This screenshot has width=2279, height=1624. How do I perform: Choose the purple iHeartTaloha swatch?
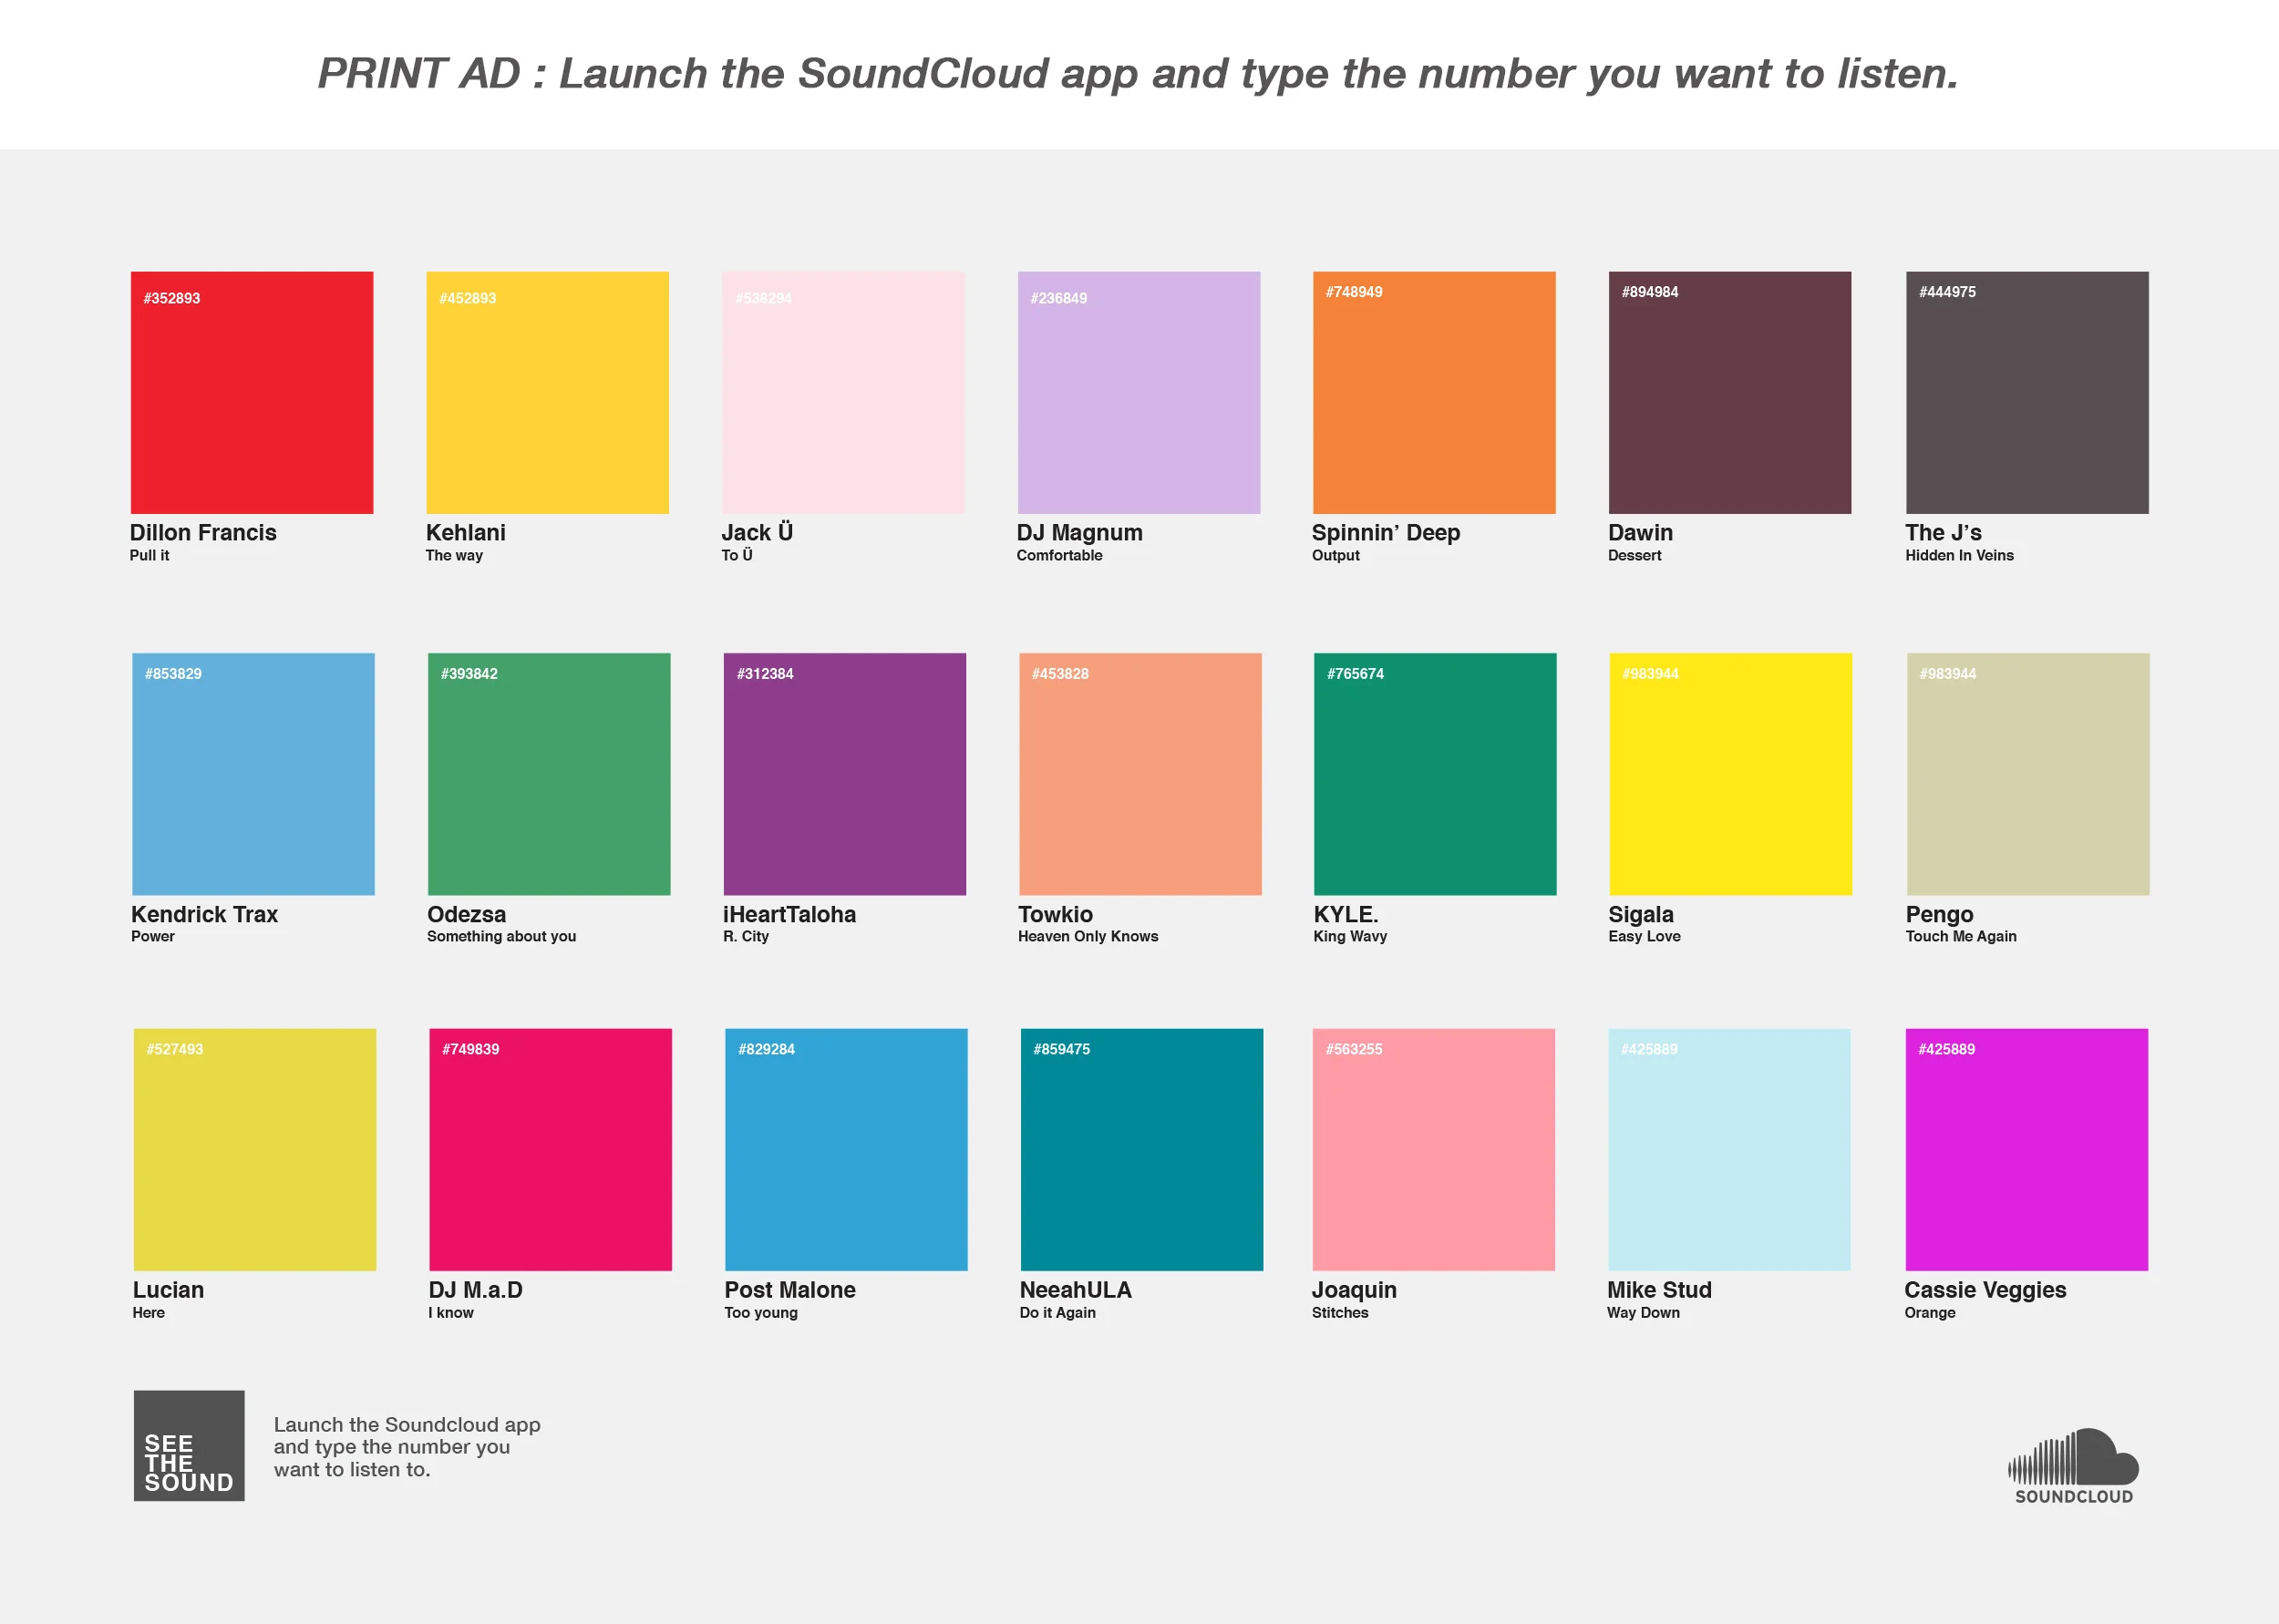point(844,774)
